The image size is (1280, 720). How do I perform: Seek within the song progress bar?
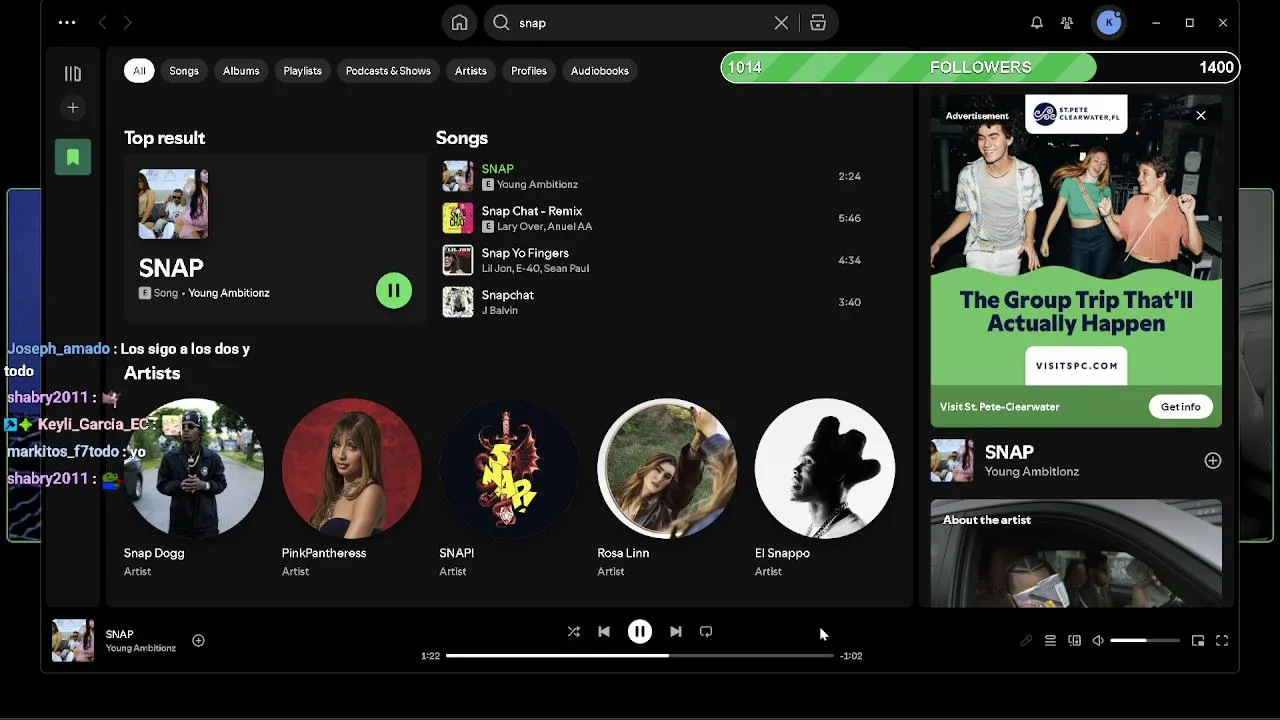pyautogui.click(x=640, y=656)
